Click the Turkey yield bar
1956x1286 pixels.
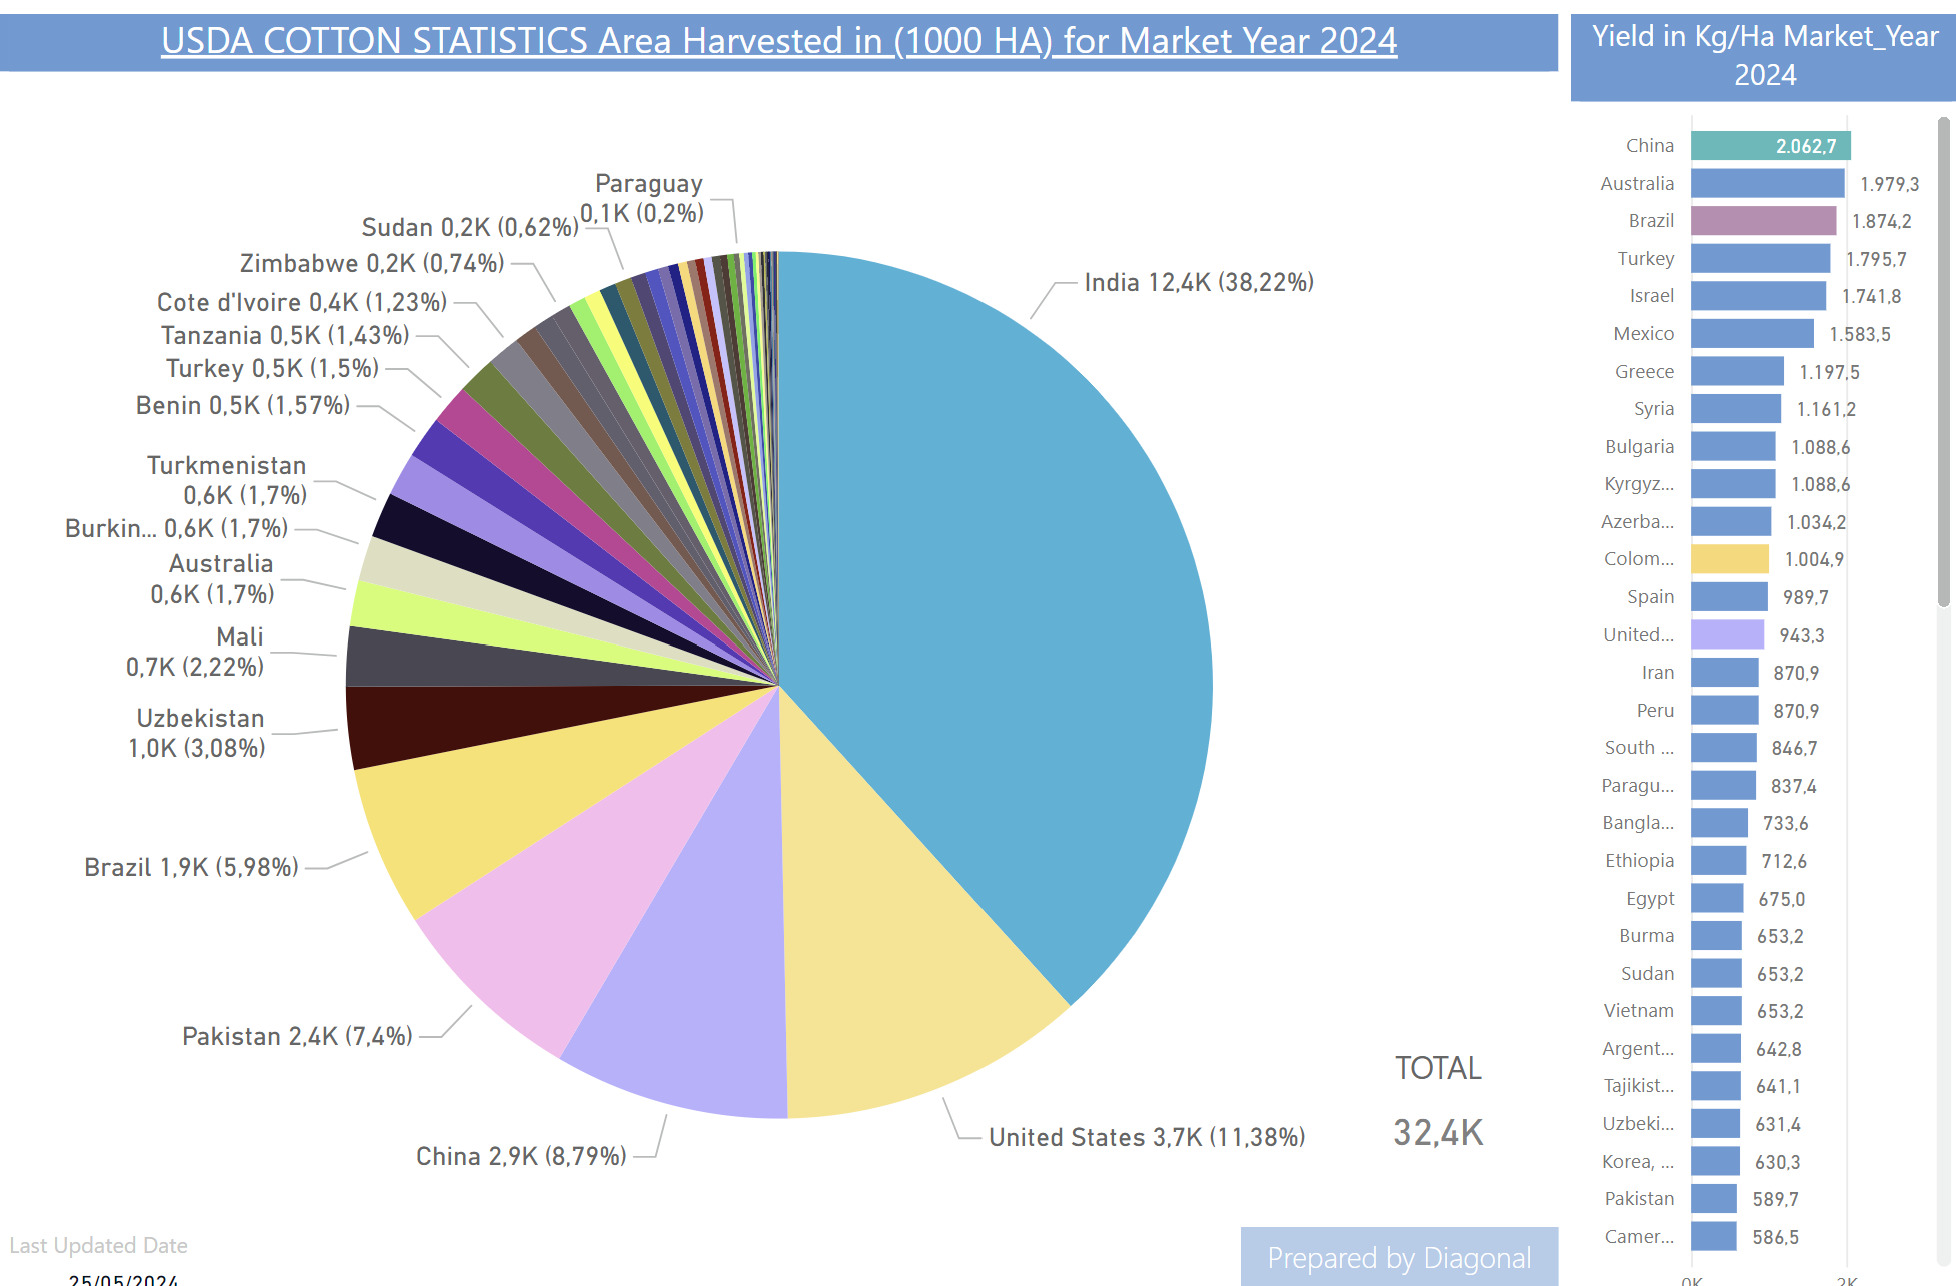coord(1760,259)
